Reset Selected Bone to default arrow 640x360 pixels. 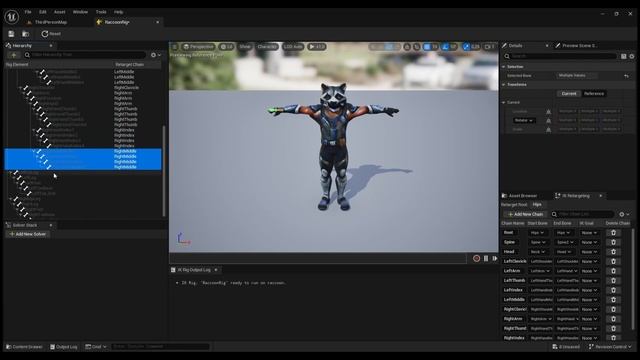tap(627, 76)
